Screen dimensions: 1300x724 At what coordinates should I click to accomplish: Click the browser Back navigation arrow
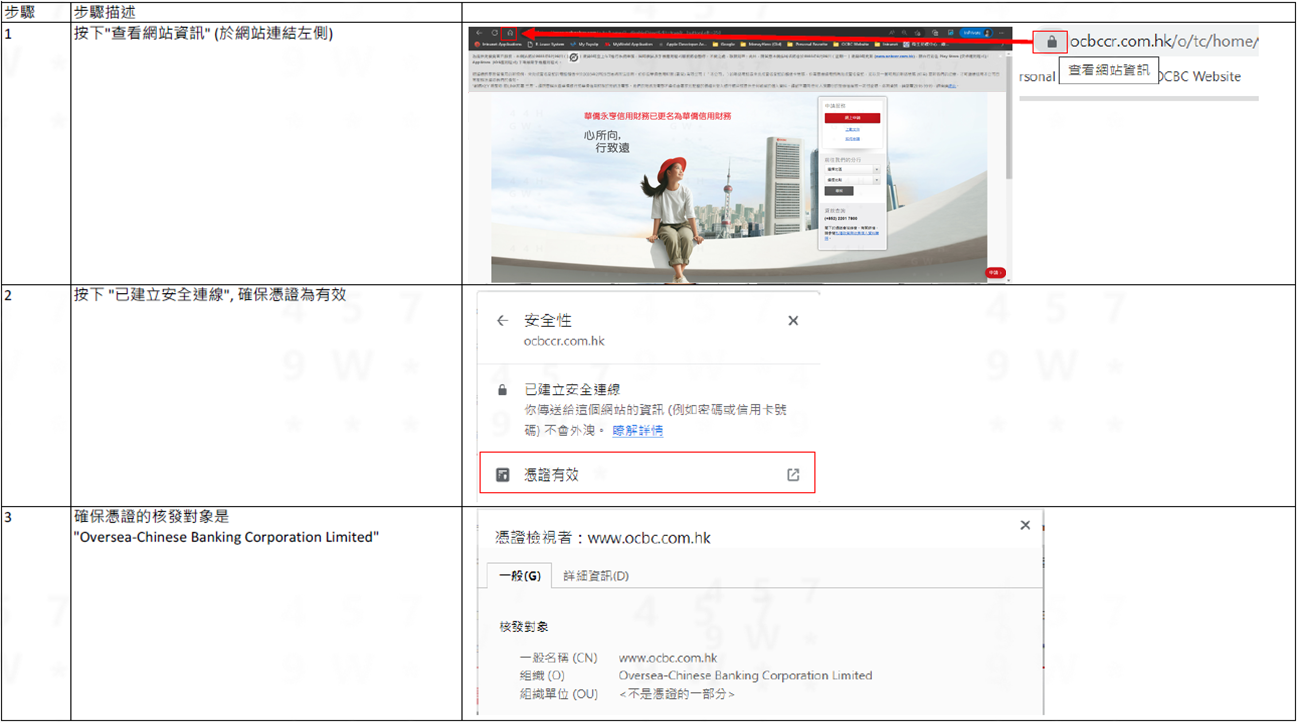(481, 31)
